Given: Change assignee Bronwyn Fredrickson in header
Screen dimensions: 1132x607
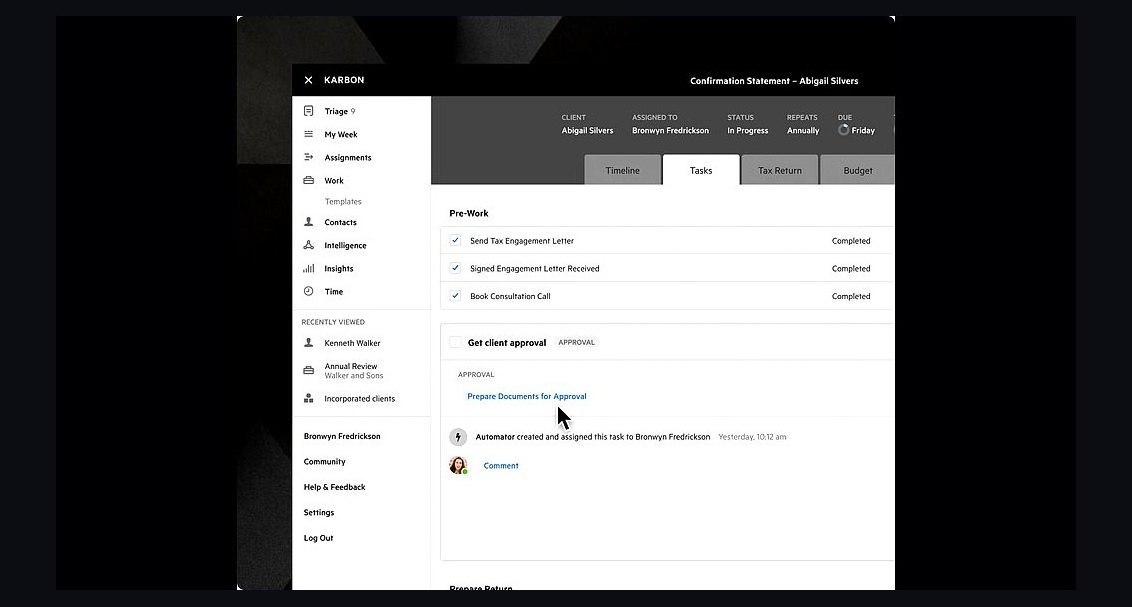Looking at the screenshot, I should pyautogui.click(x=670, y=131).
